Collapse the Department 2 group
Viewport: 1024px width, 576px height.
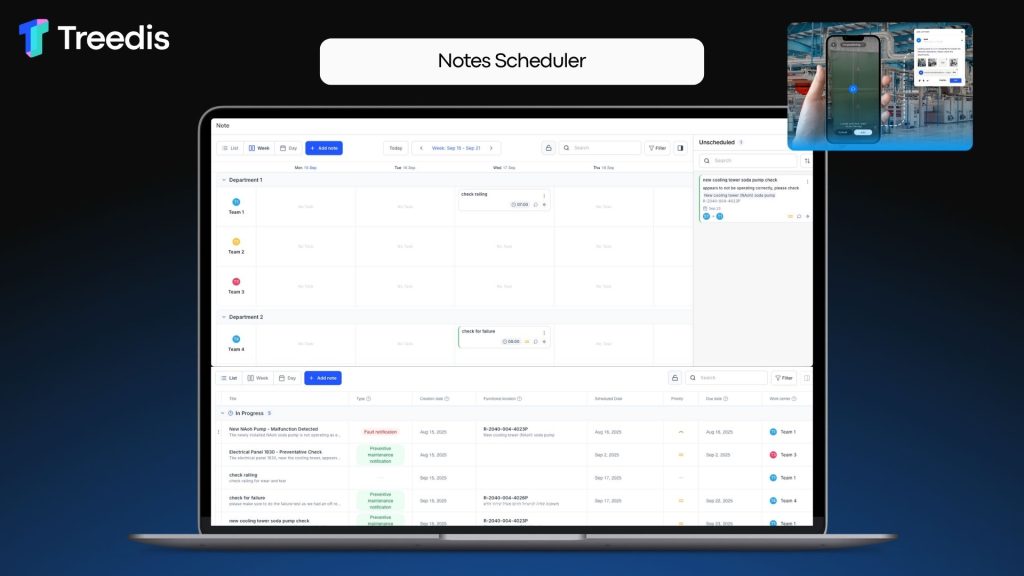tap(224, 316)
